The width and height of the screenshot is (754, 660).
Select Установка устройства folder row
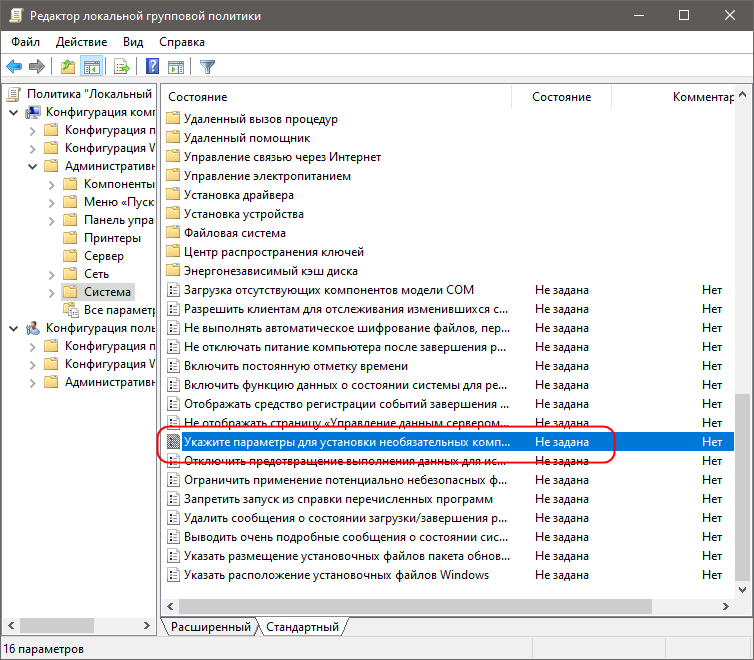448,214
